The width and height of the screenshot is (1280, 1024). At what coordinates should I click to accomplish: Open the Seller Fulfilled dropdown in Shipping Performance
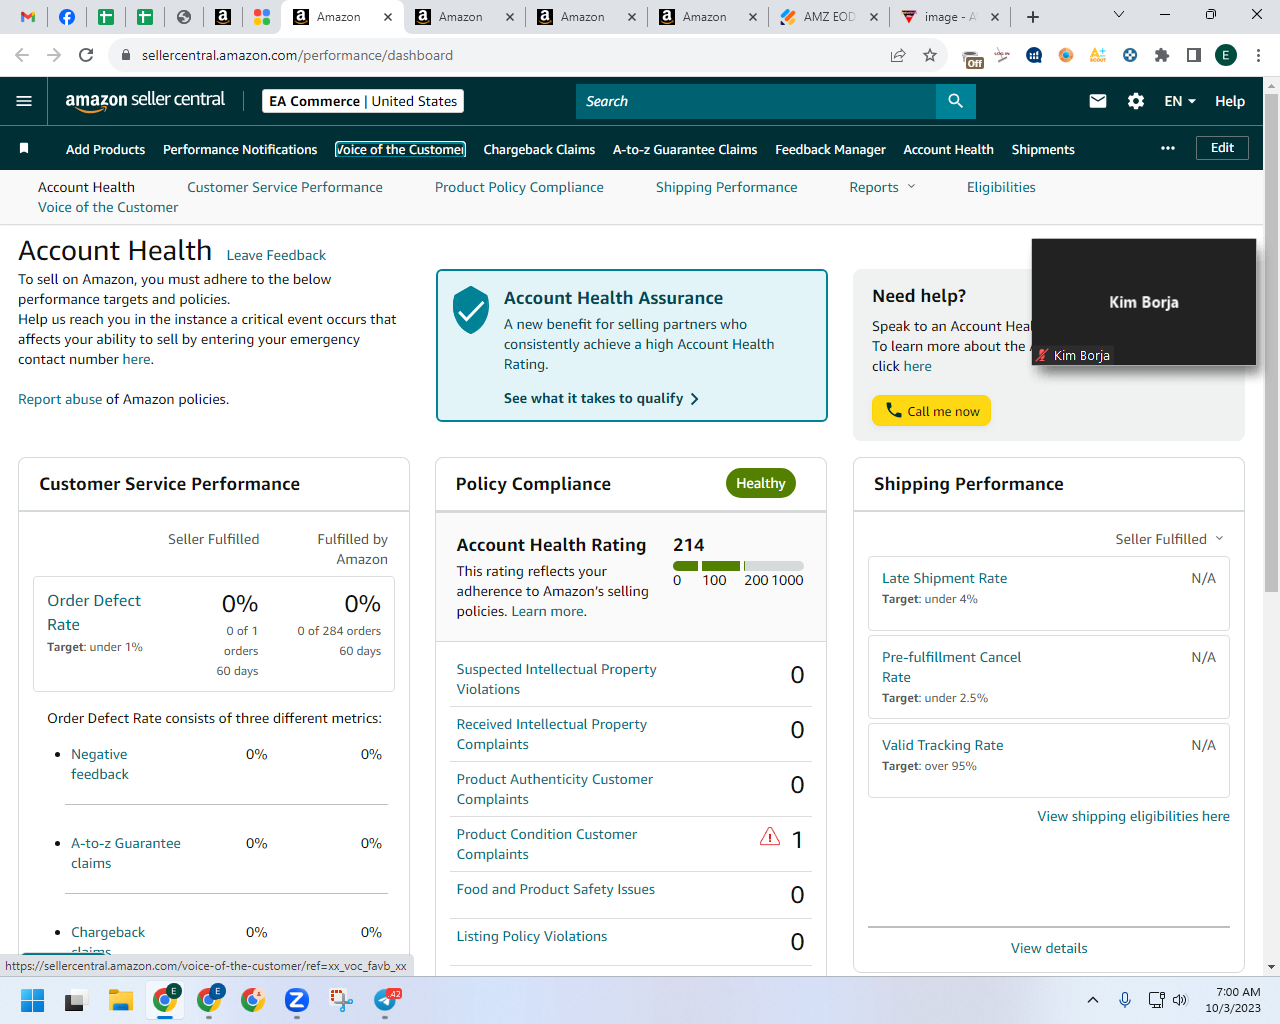point(1169,539)
